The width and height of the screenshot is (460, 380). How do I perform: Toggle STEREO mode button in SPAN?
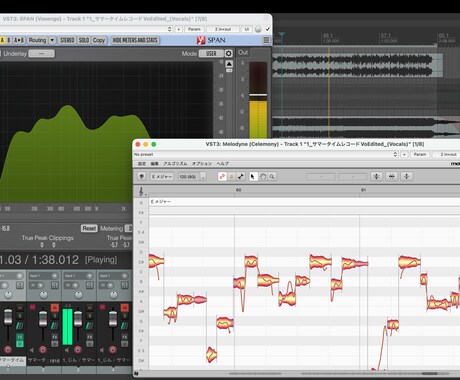67,40
